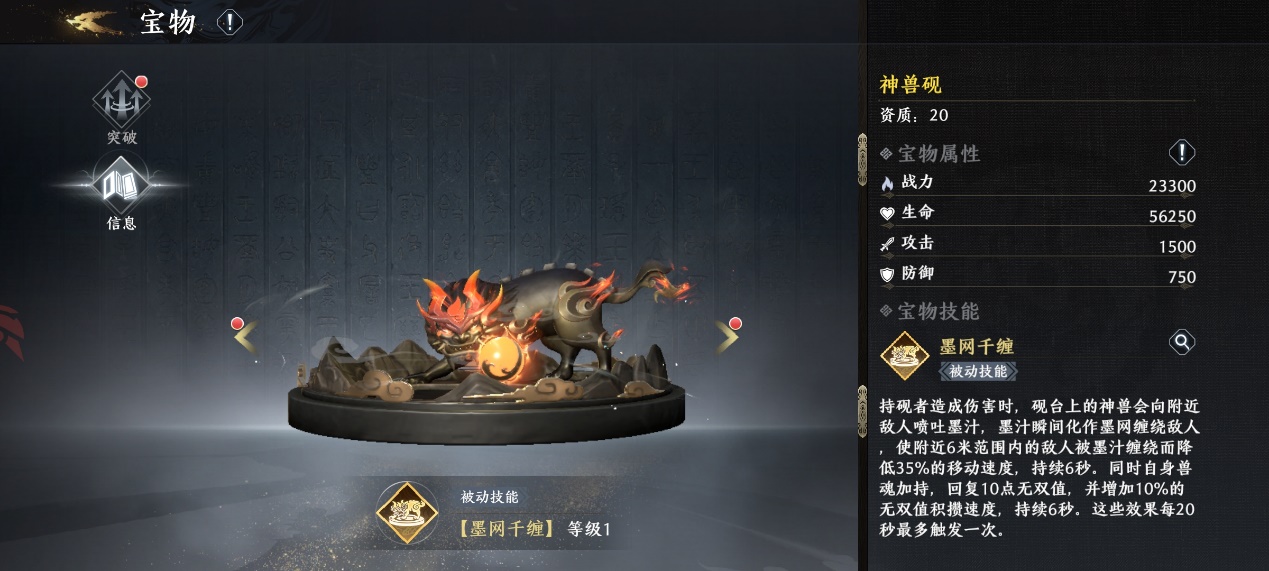Viewport: 1269px width, 571px height.
Task: Click the 攻击 sword stat icon
Action: [x=886, y=243]
